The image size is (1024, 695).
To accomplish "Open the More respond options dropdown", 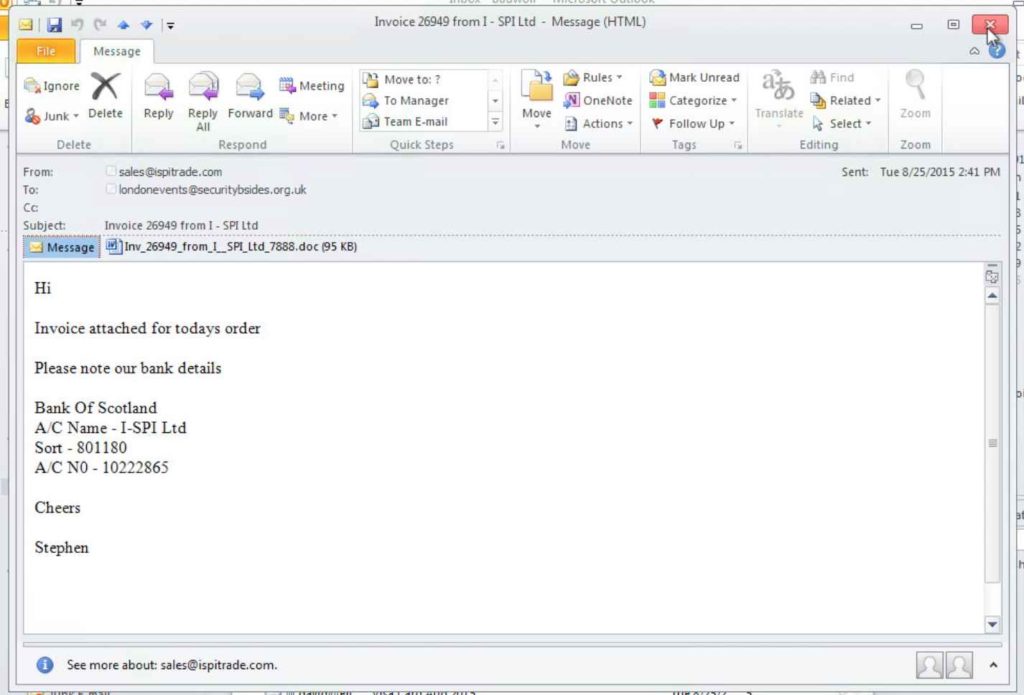I will (x=311, y=116).
